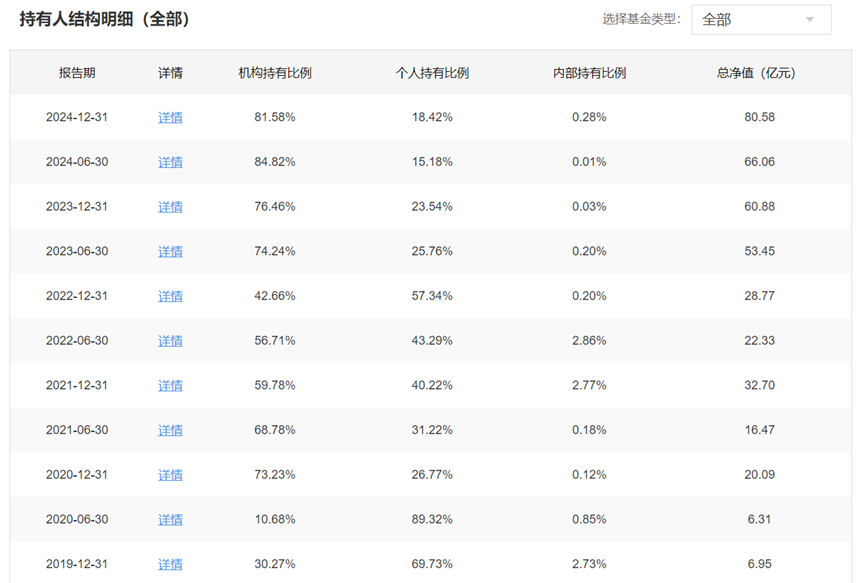Viewport: 865px width, 583px height.
Task: Open the 选择基金类型 dropdown showing 全部
Action: 761,20
